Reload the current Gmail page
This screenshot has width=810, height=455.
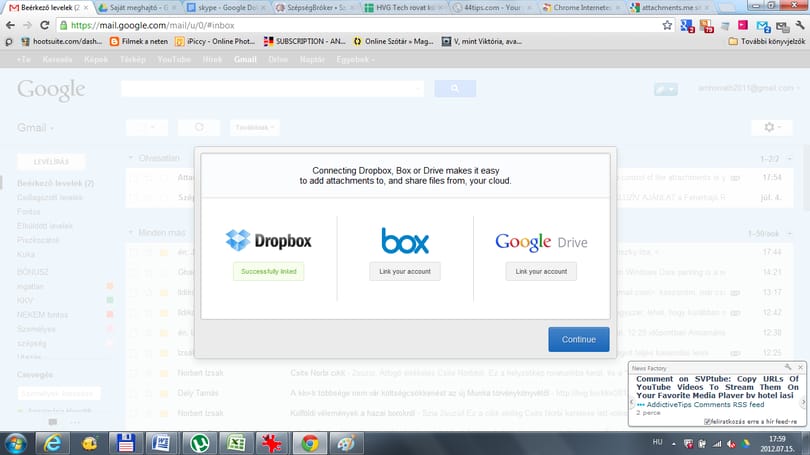(45, 25)
